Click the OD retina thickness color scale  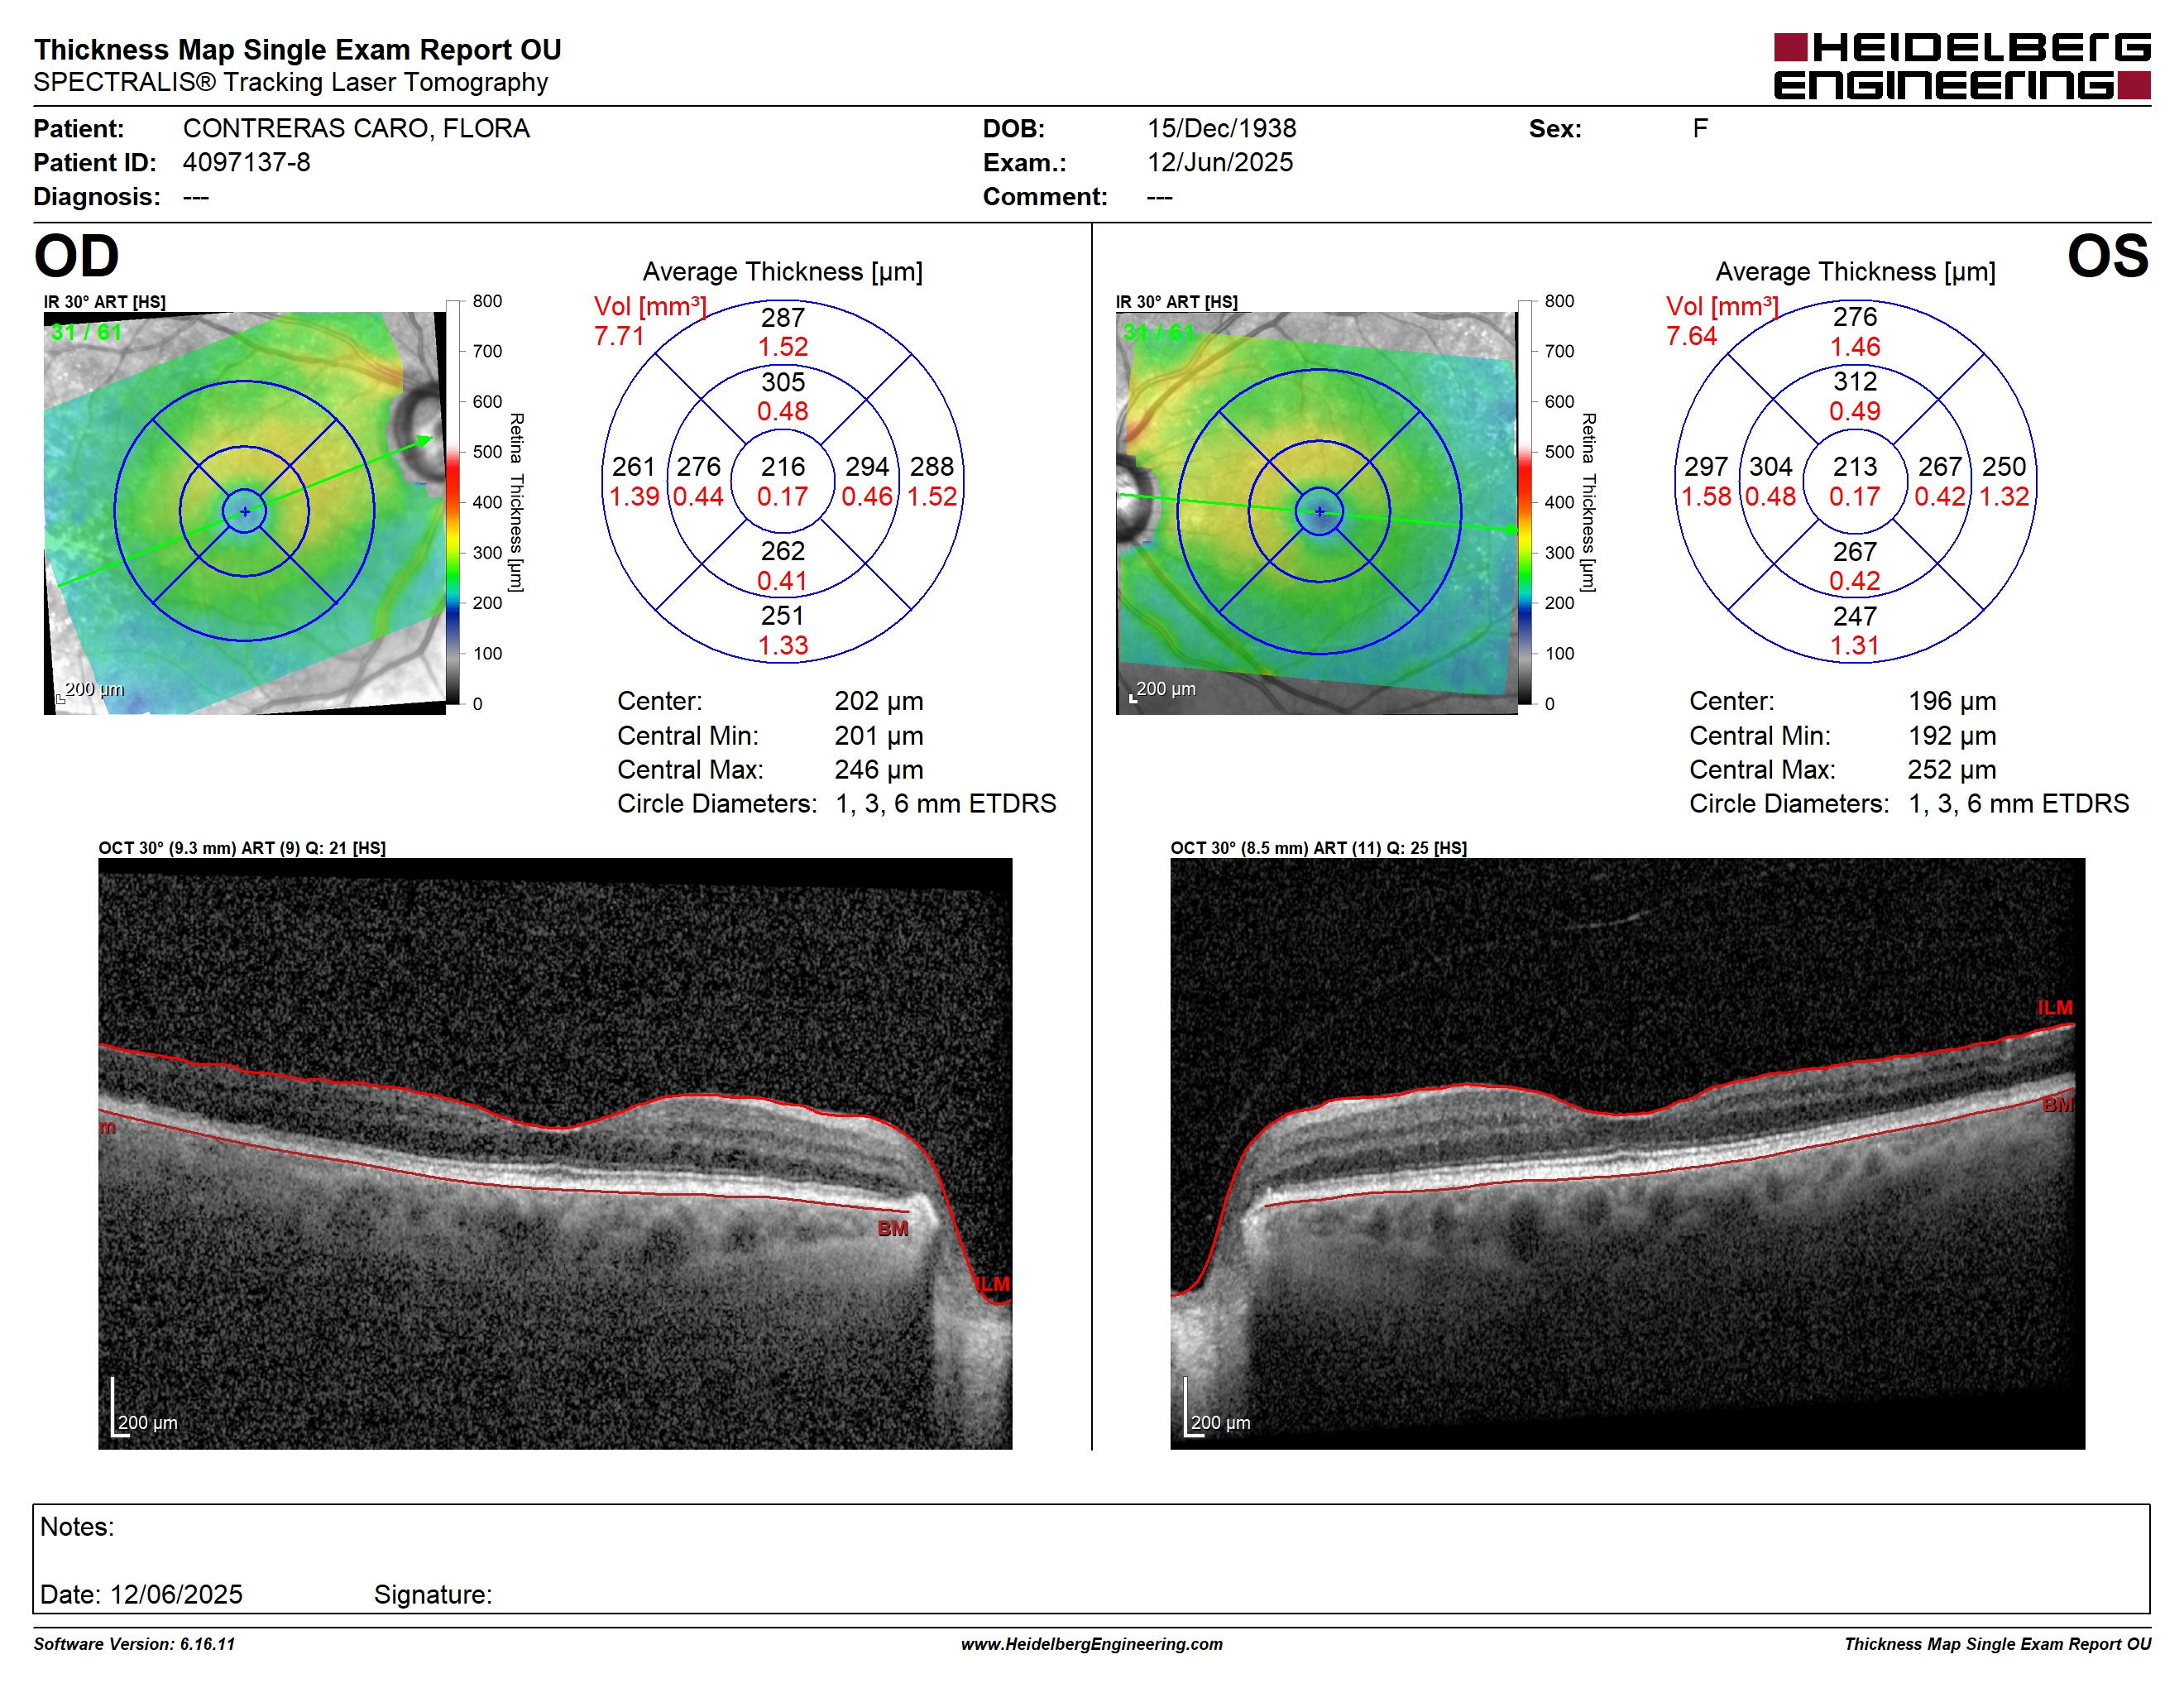453,502
